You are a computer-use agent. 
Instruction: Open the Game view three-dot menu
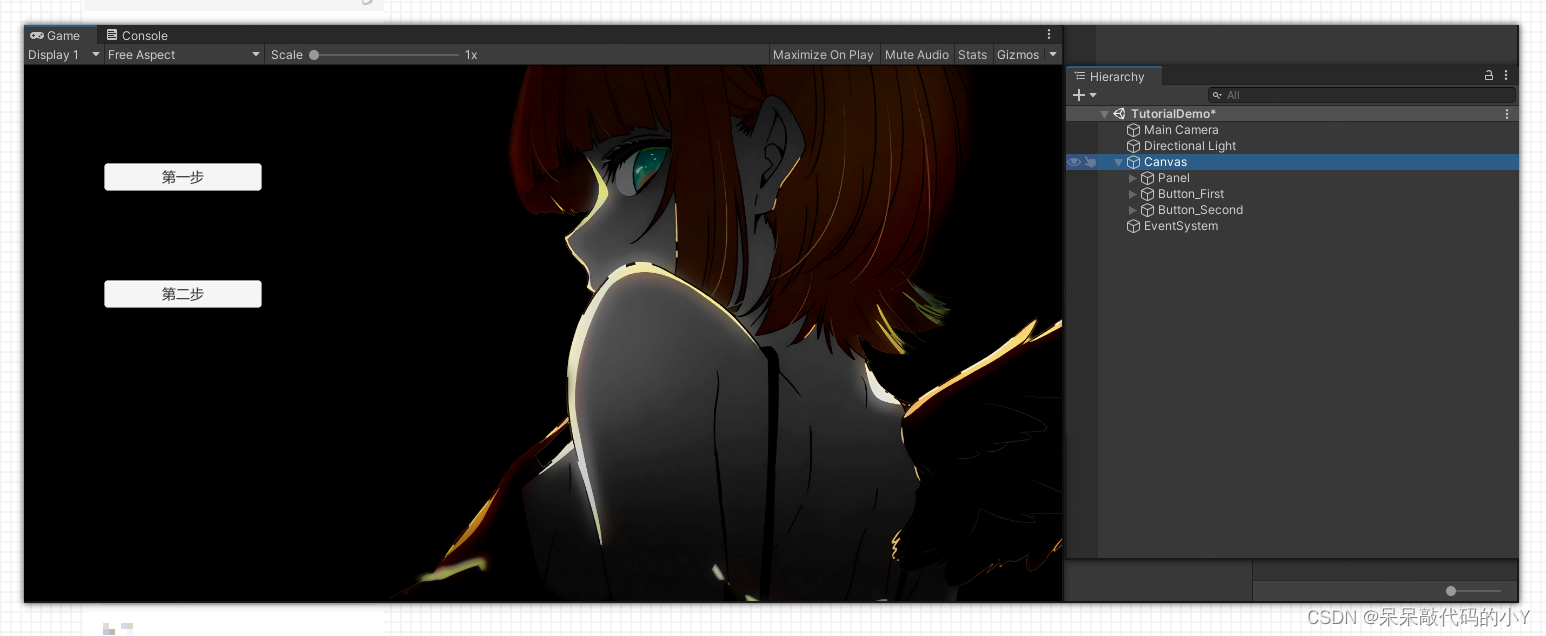point(1049,35)
